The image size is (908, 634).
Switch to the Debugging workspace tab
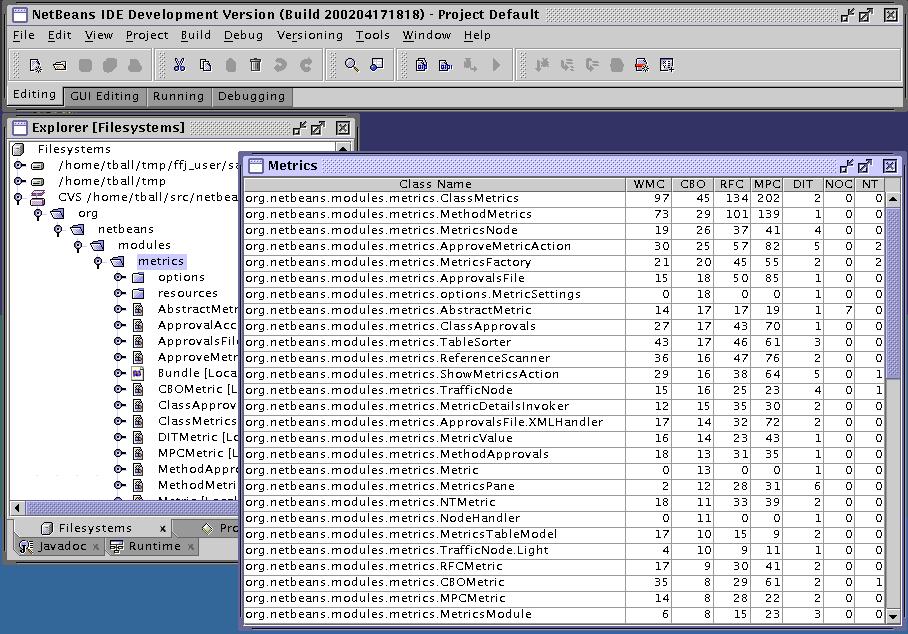click(x=252, y=96)
